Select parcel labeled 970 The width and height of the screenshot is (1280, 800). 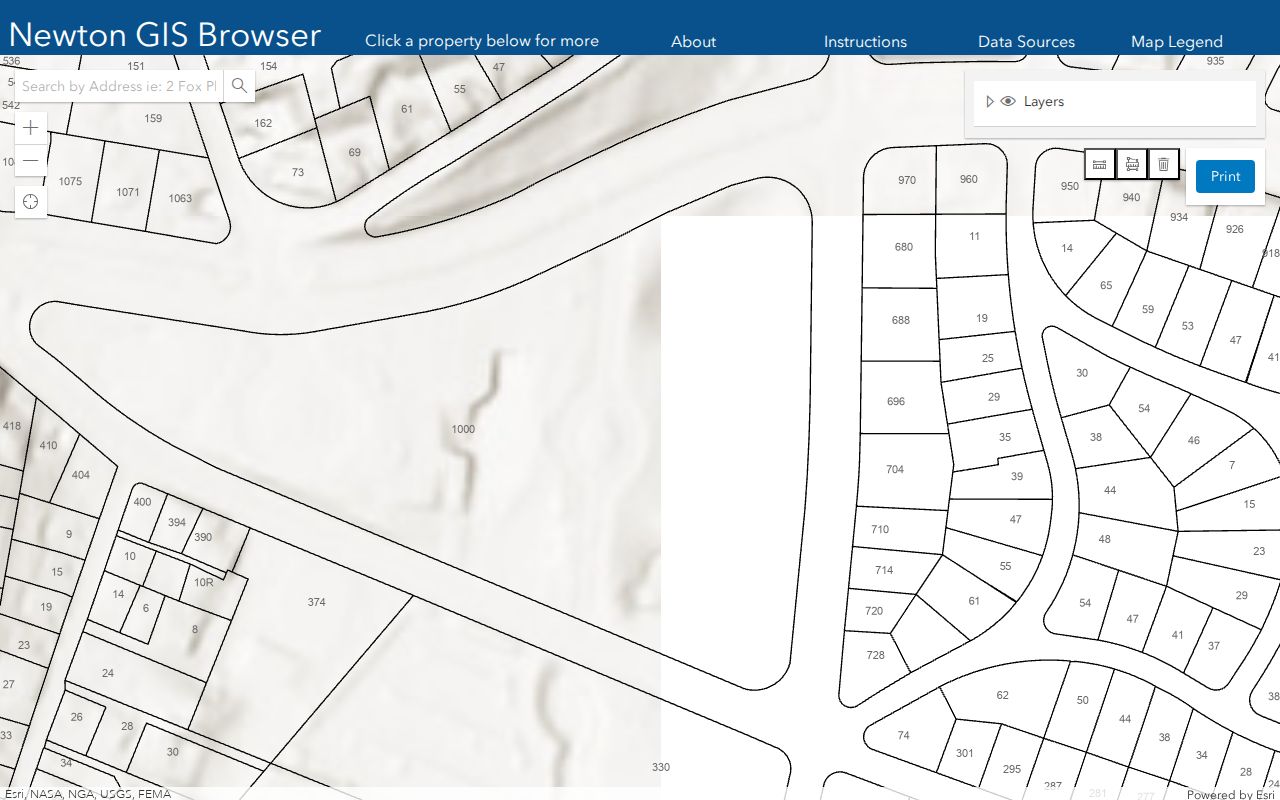(x=907, y=180)
